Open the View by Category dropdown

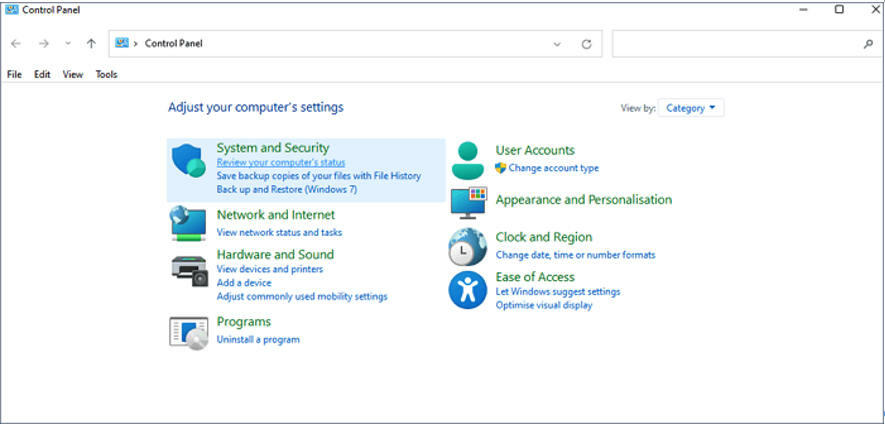(691, 108)
